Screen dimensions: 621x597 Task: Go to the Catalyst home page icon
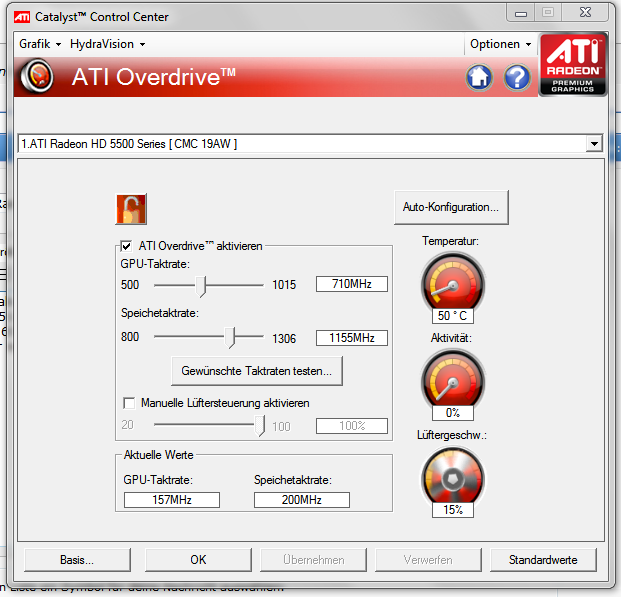[479, 77]
